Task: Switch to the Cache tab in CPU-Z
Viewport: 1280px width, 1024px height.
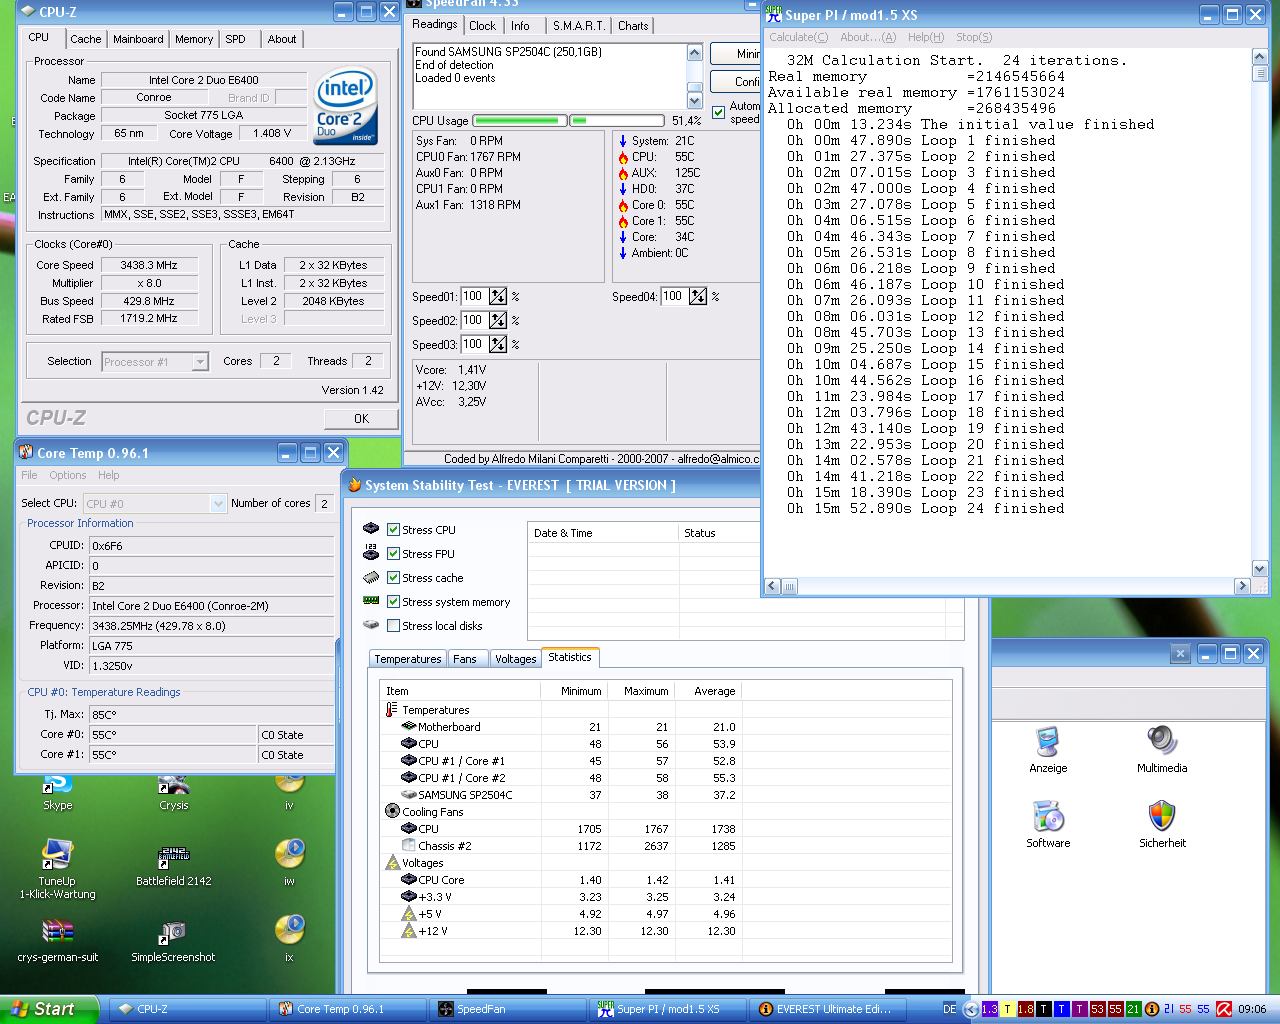Action: (x=85, y=39)
